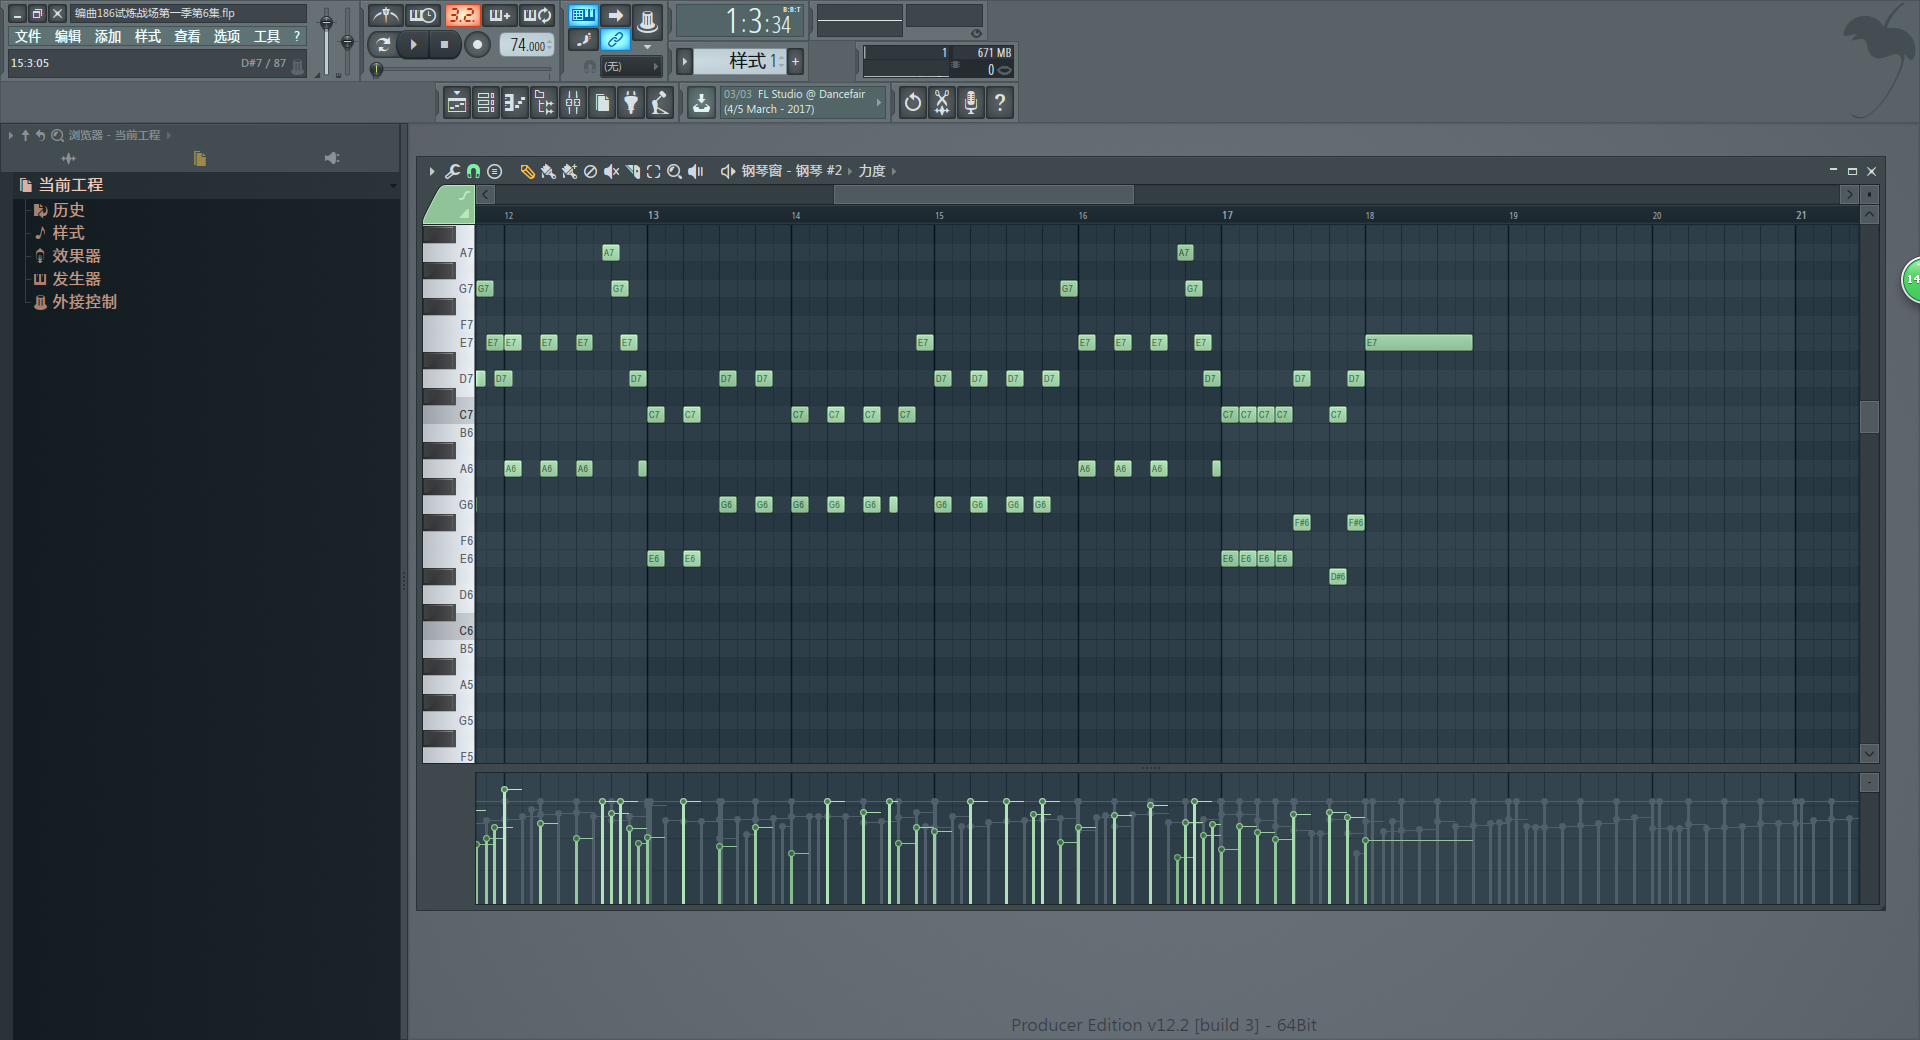Select the delete tool in piano roll
Screen dimensions: 1920x1040
pos(590,172)
